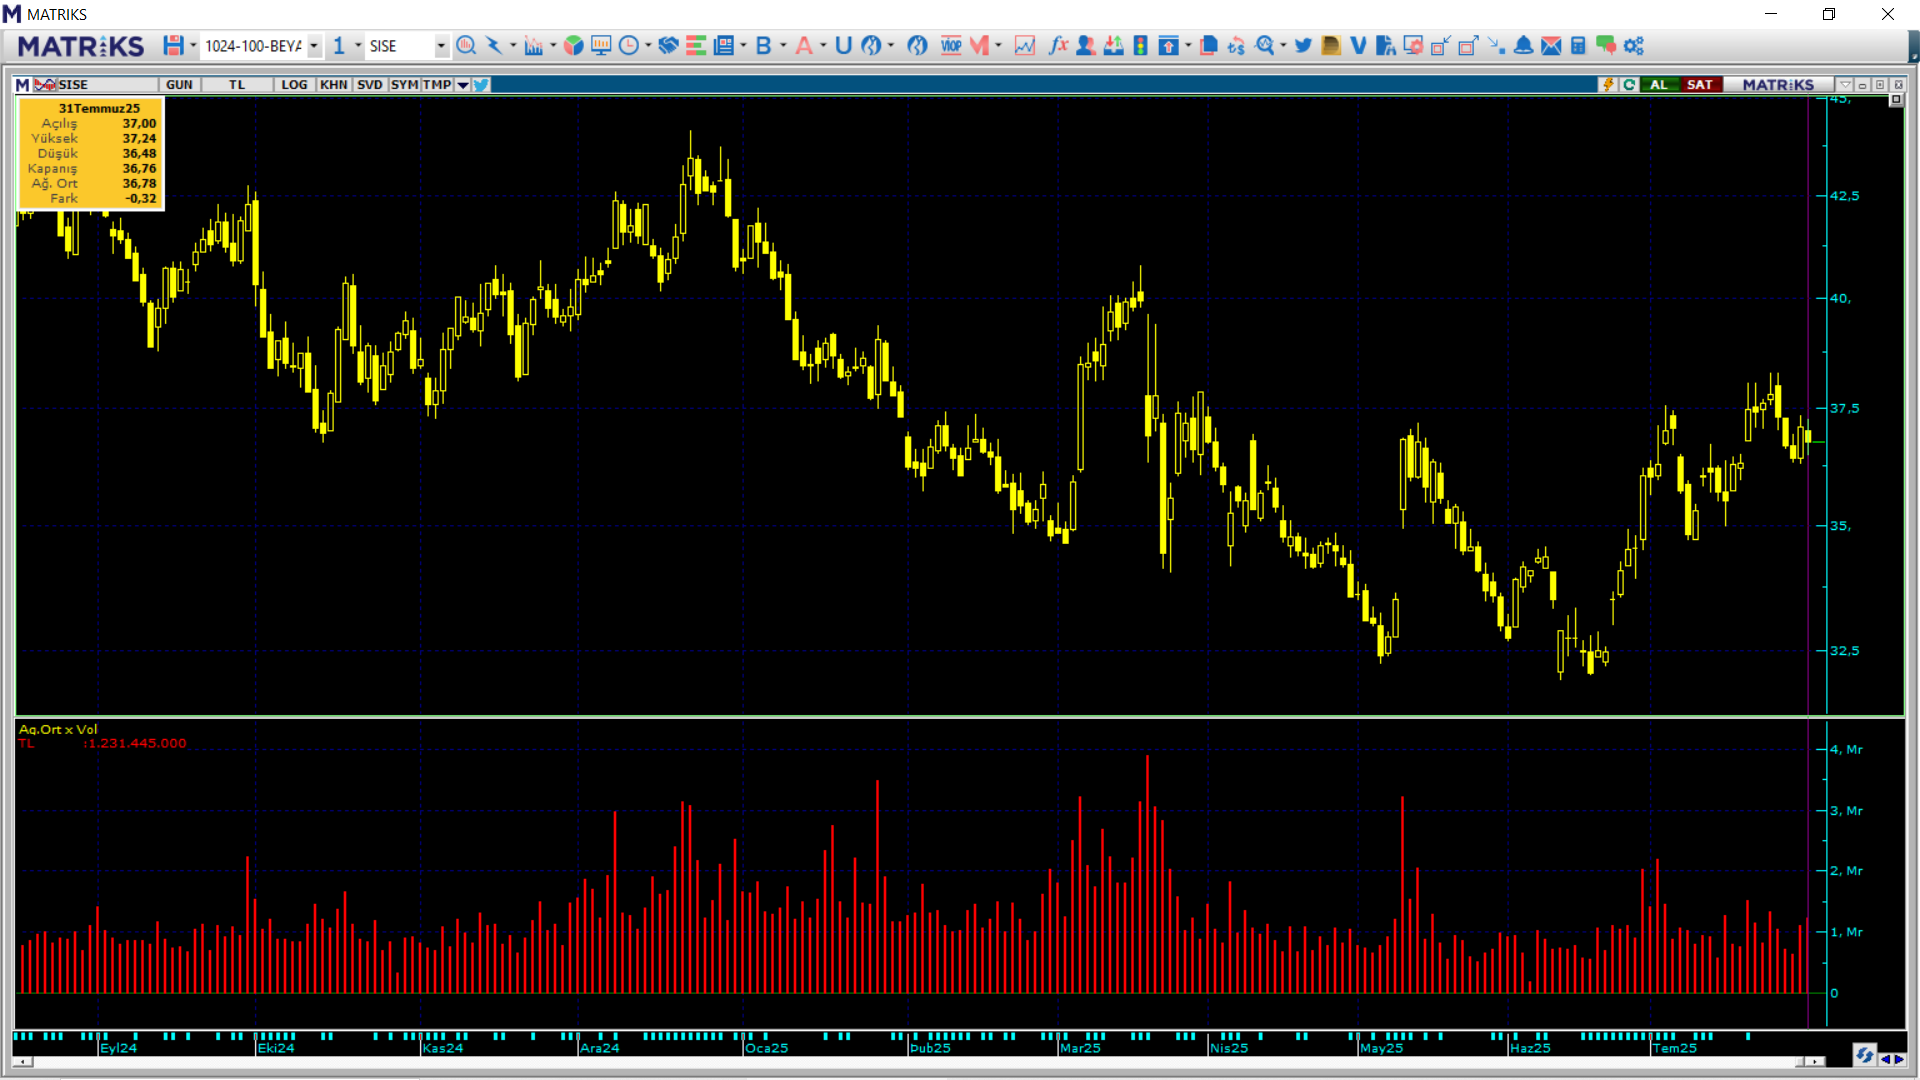The image size is (1920, 1080).
Task: Open the fx formula icon
Action: [1058, 46]
